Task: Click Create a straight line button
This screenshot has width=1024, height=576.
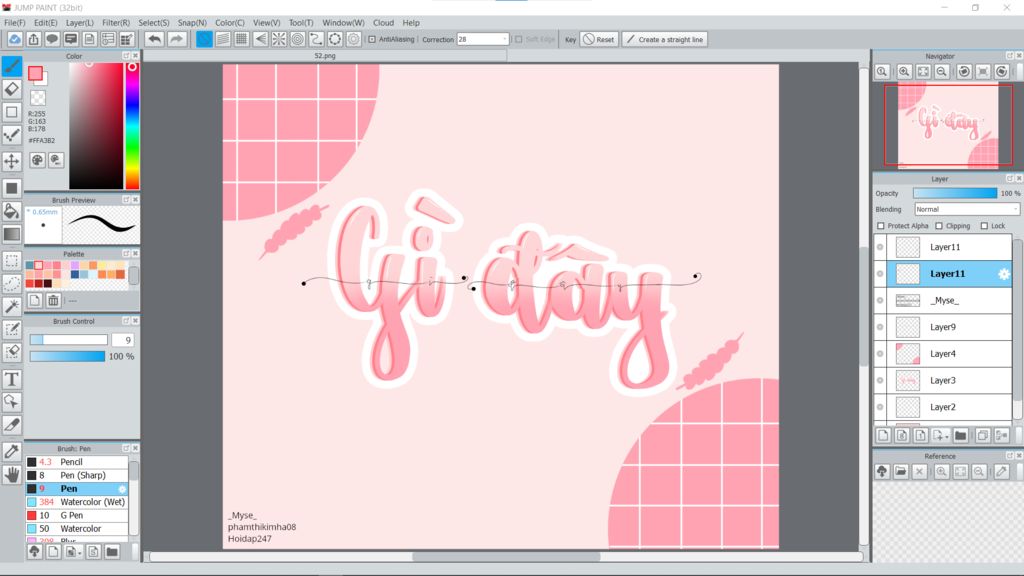Action: coord(665,39)
